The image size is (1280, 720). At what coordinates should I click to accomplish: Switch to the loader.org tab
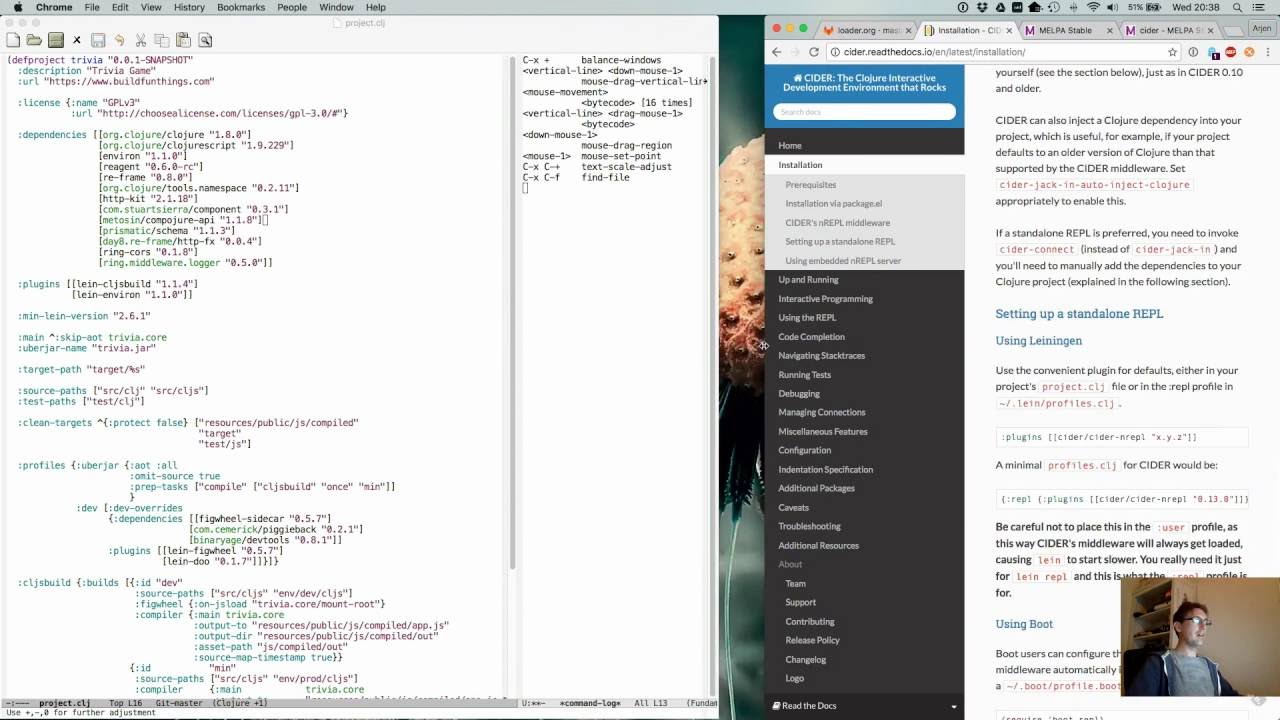click(865, 30)
